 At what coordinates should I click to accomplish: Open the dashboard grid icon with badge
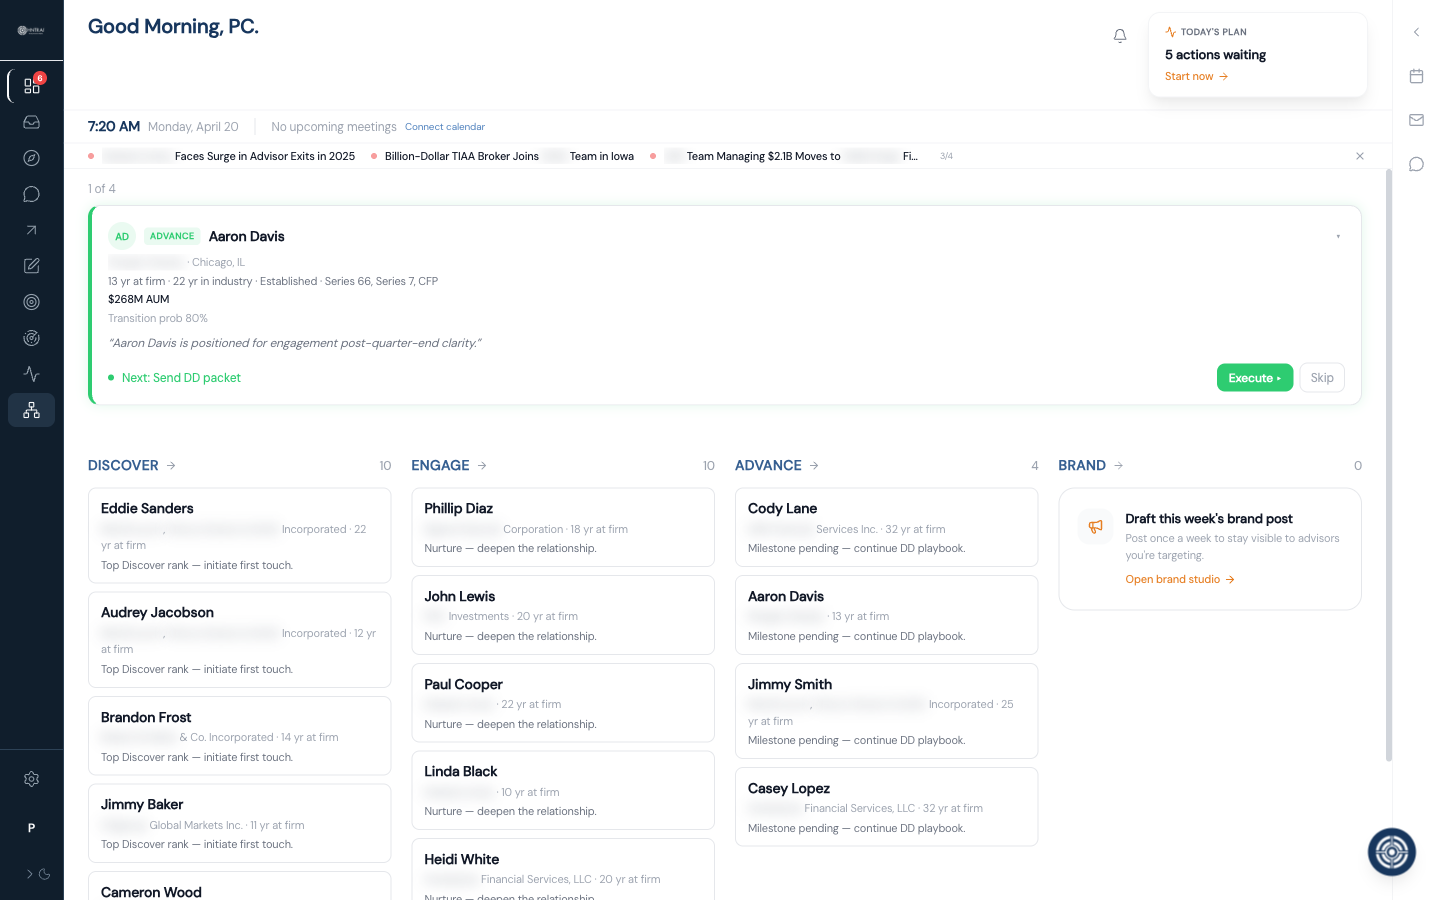[31, 85]
